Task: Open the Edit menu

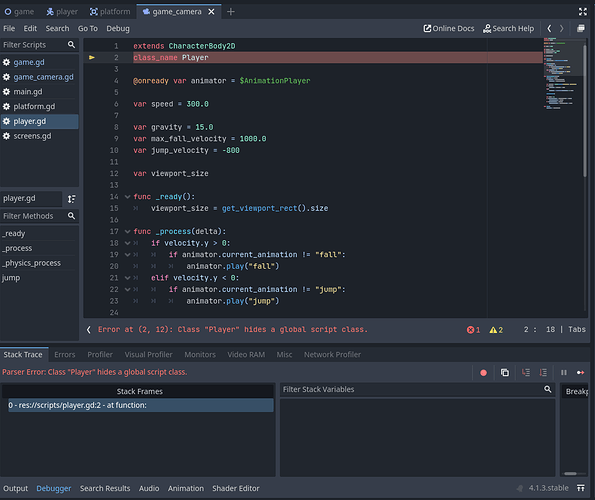Action: click(x=30, y=28)
